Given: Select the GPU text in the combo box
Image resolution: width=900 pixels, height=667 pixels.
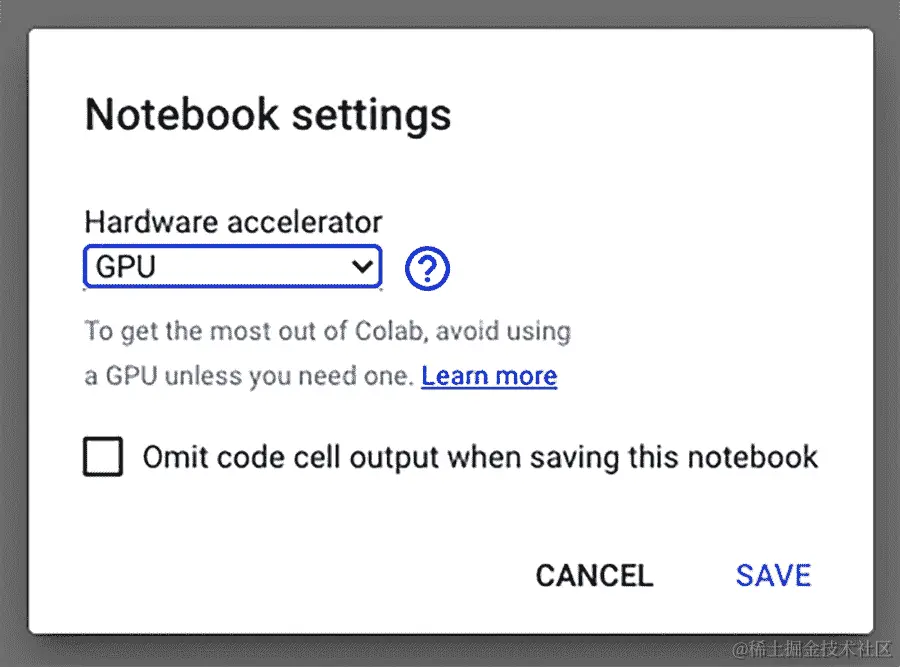Looking at the screenshot, I should point(126,267).
